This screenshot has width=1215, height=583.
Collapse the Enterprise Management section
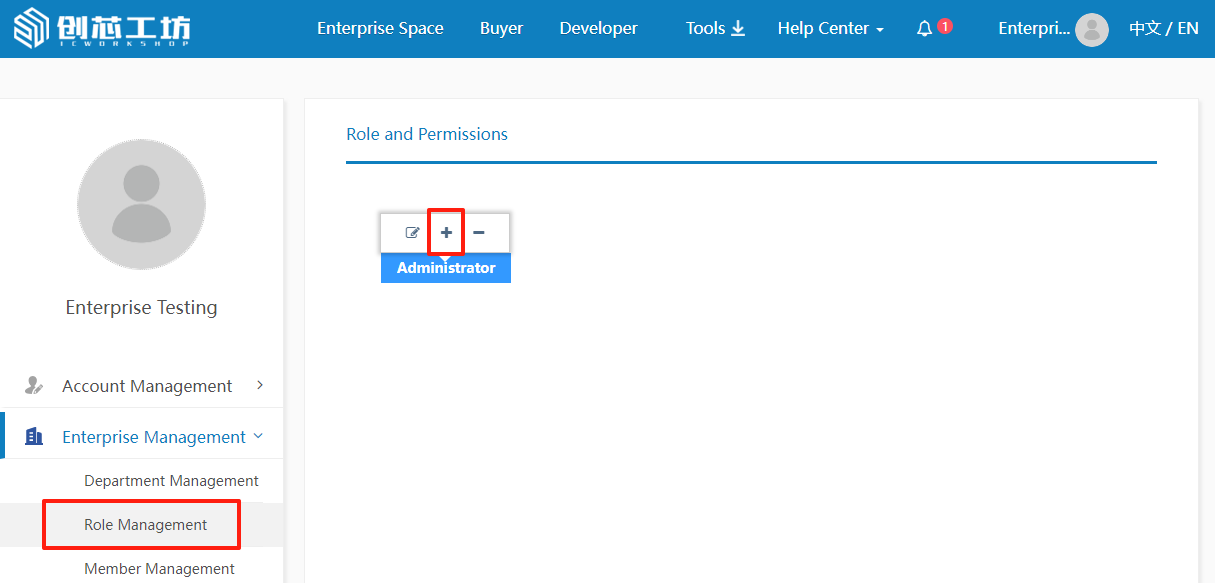click(258, 436)
